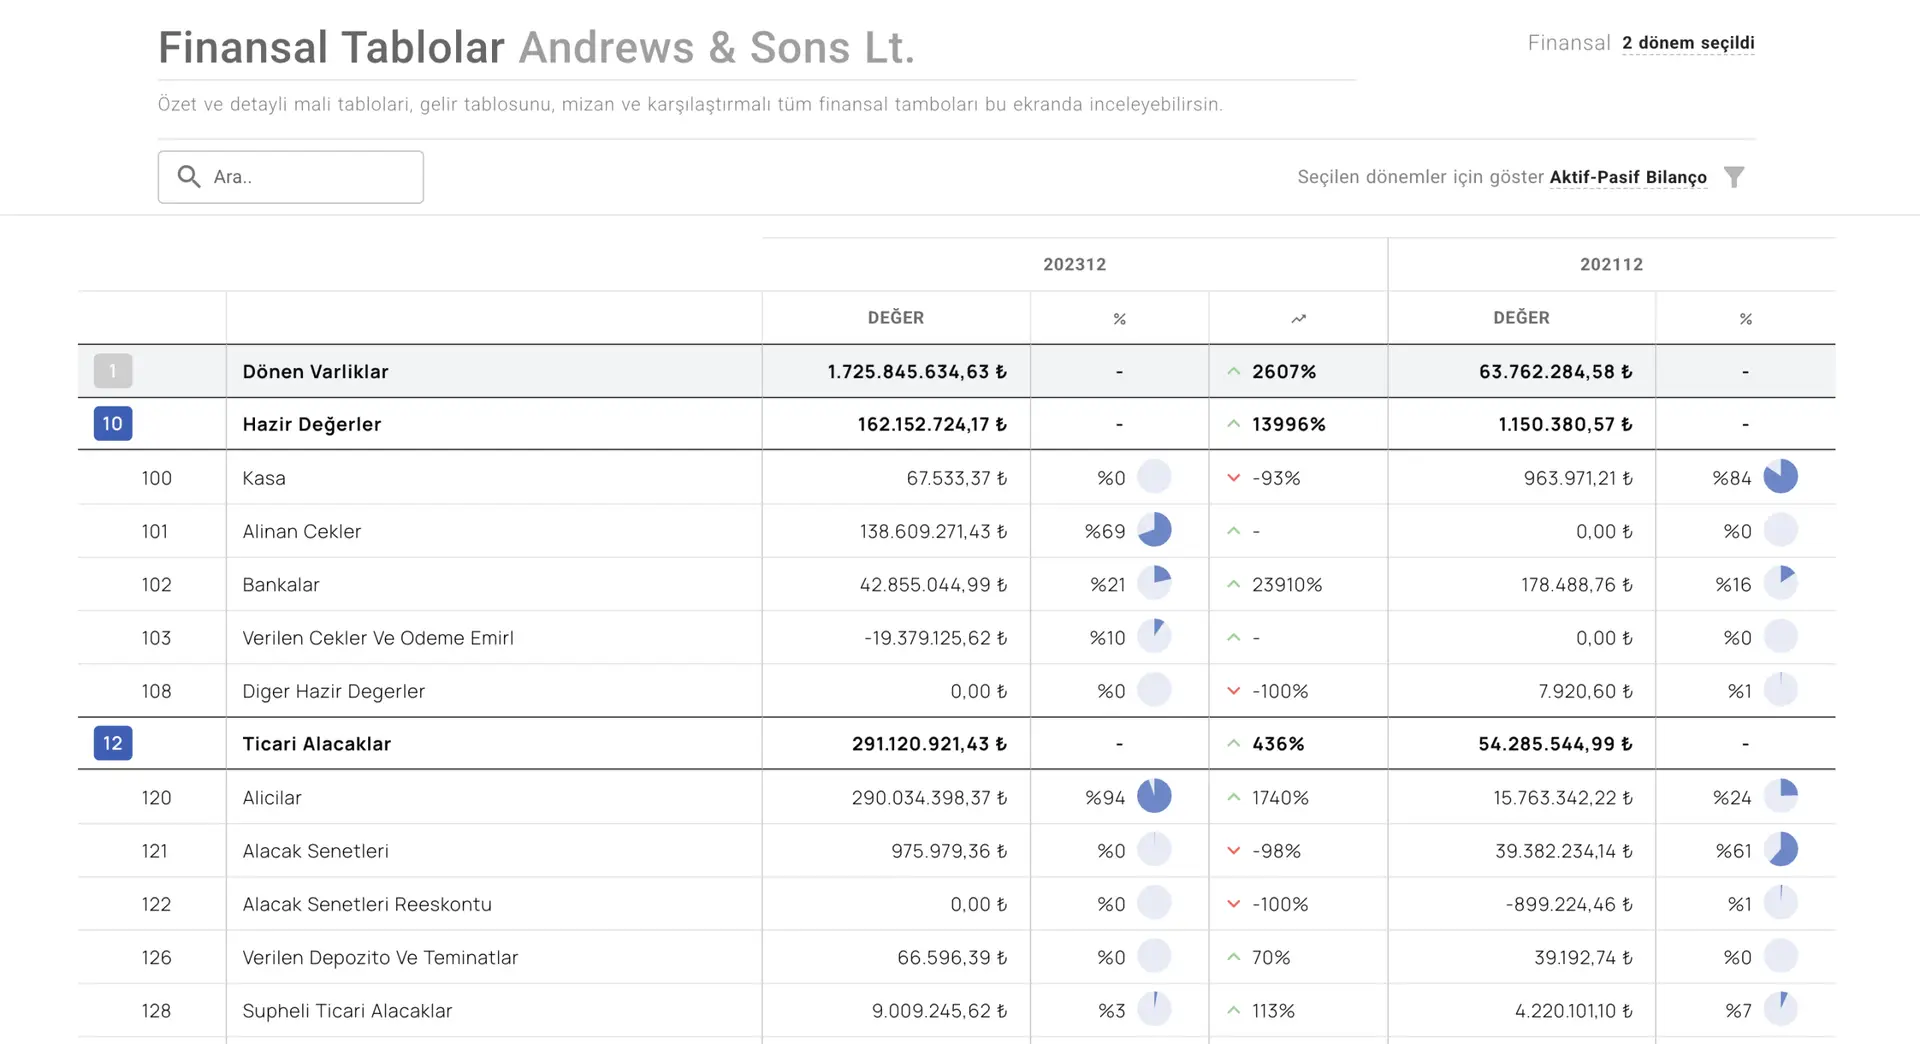Viewport: 1920px width, 1044px height.
Task: Click the filter funnel icon
Action: point(1734,177)
